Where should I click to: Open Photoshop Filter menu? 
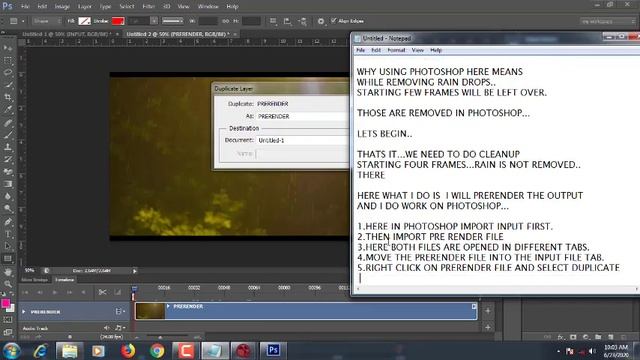click(149, 7)
